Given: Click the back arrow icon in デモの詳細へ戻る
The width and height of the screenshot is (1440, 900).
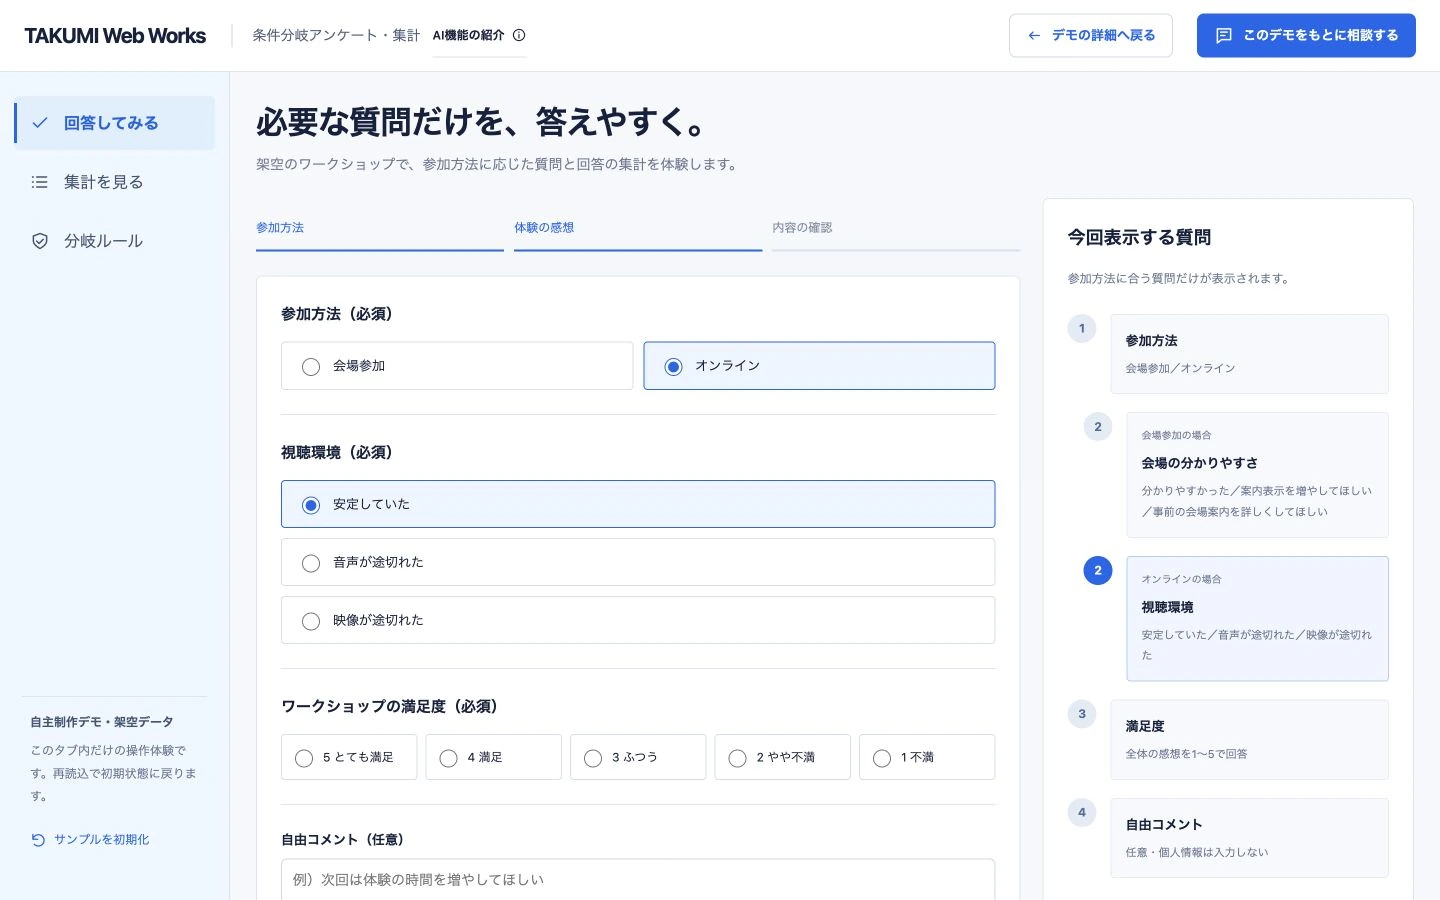Looking at the screenshot, I should click(x=1034, y=35).
